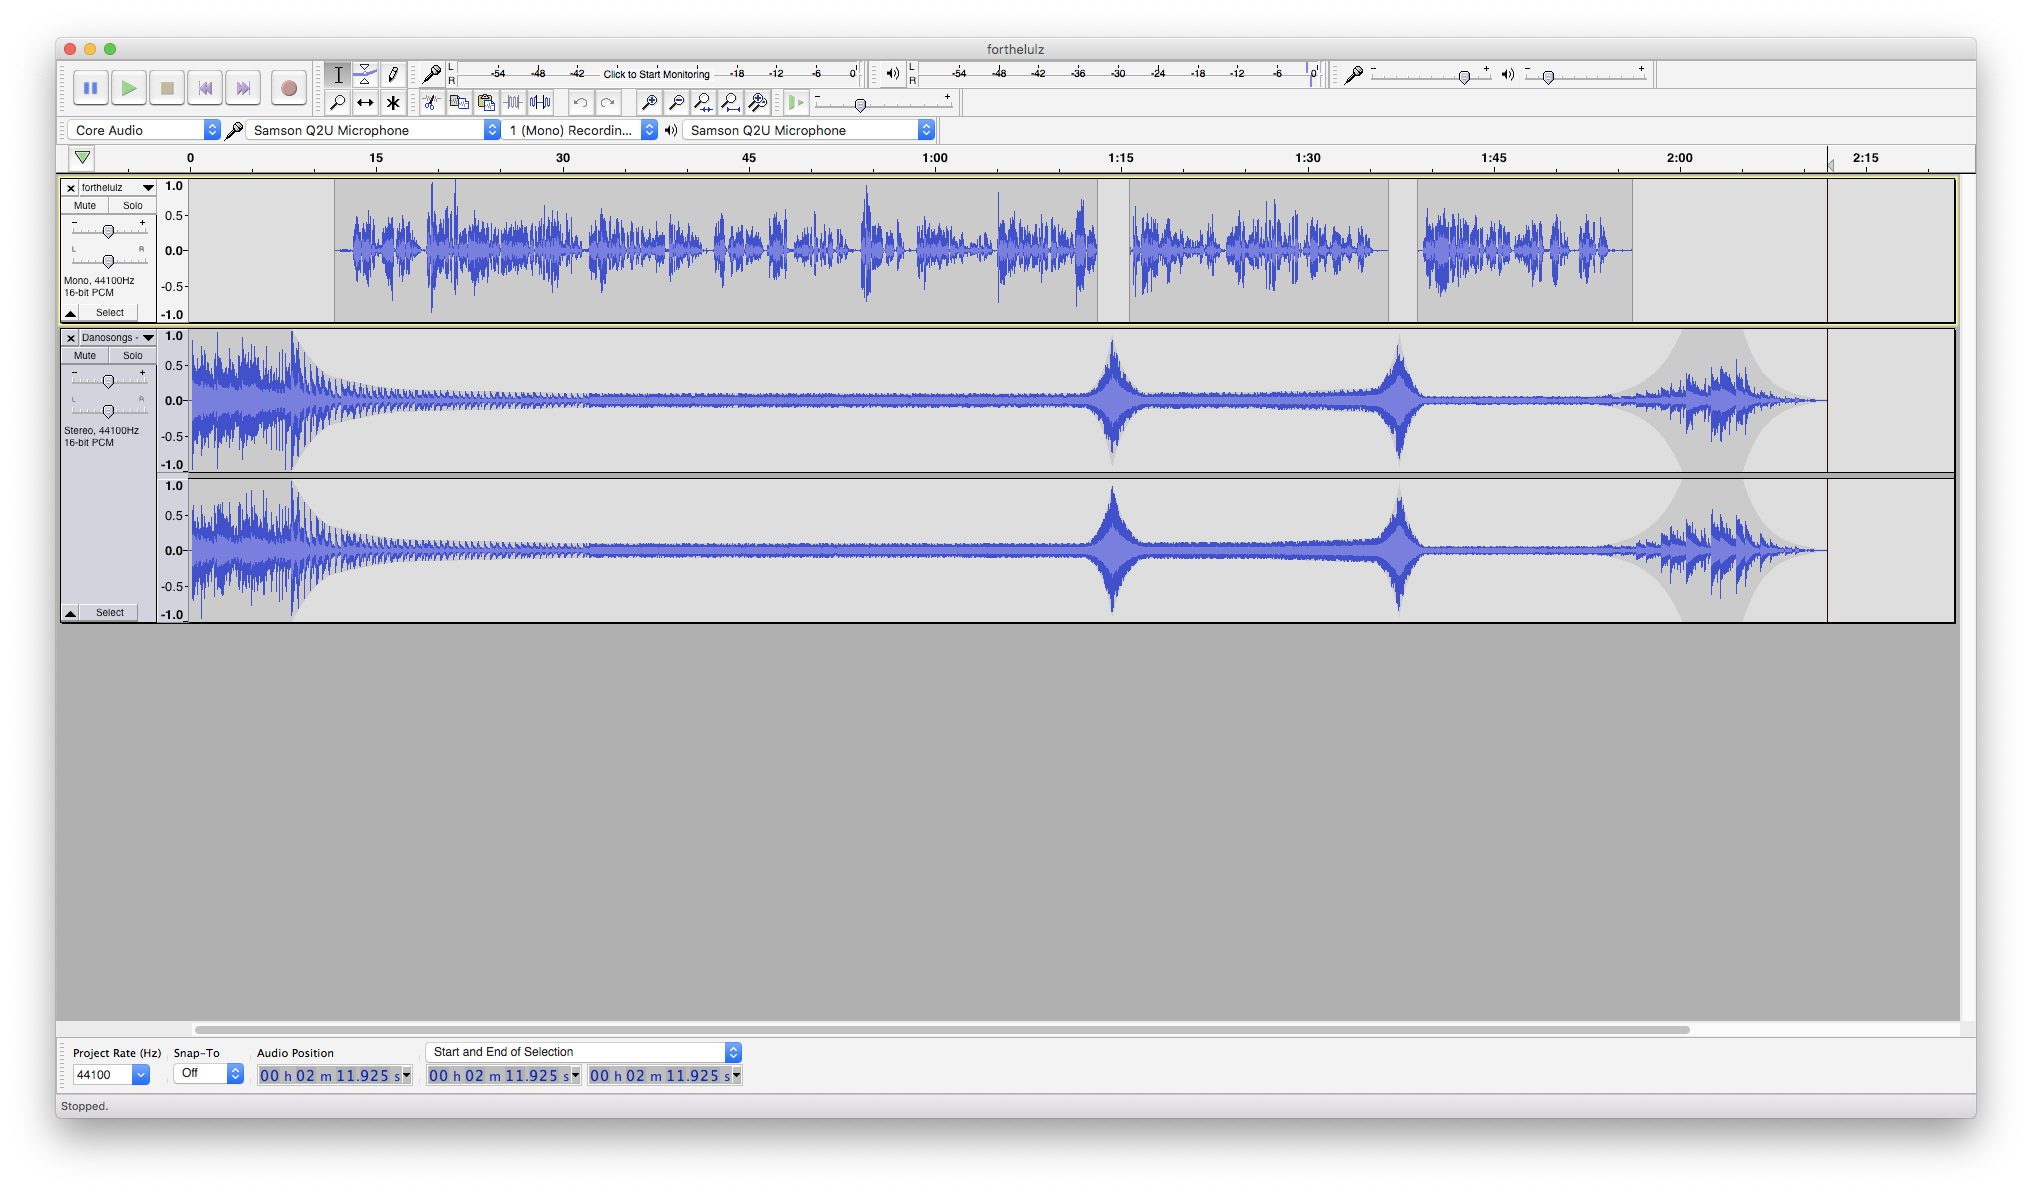The height and width of the screenshot is (1192, 2032).
Task: Choose the Time Shift tool
Action: (365, 102)
